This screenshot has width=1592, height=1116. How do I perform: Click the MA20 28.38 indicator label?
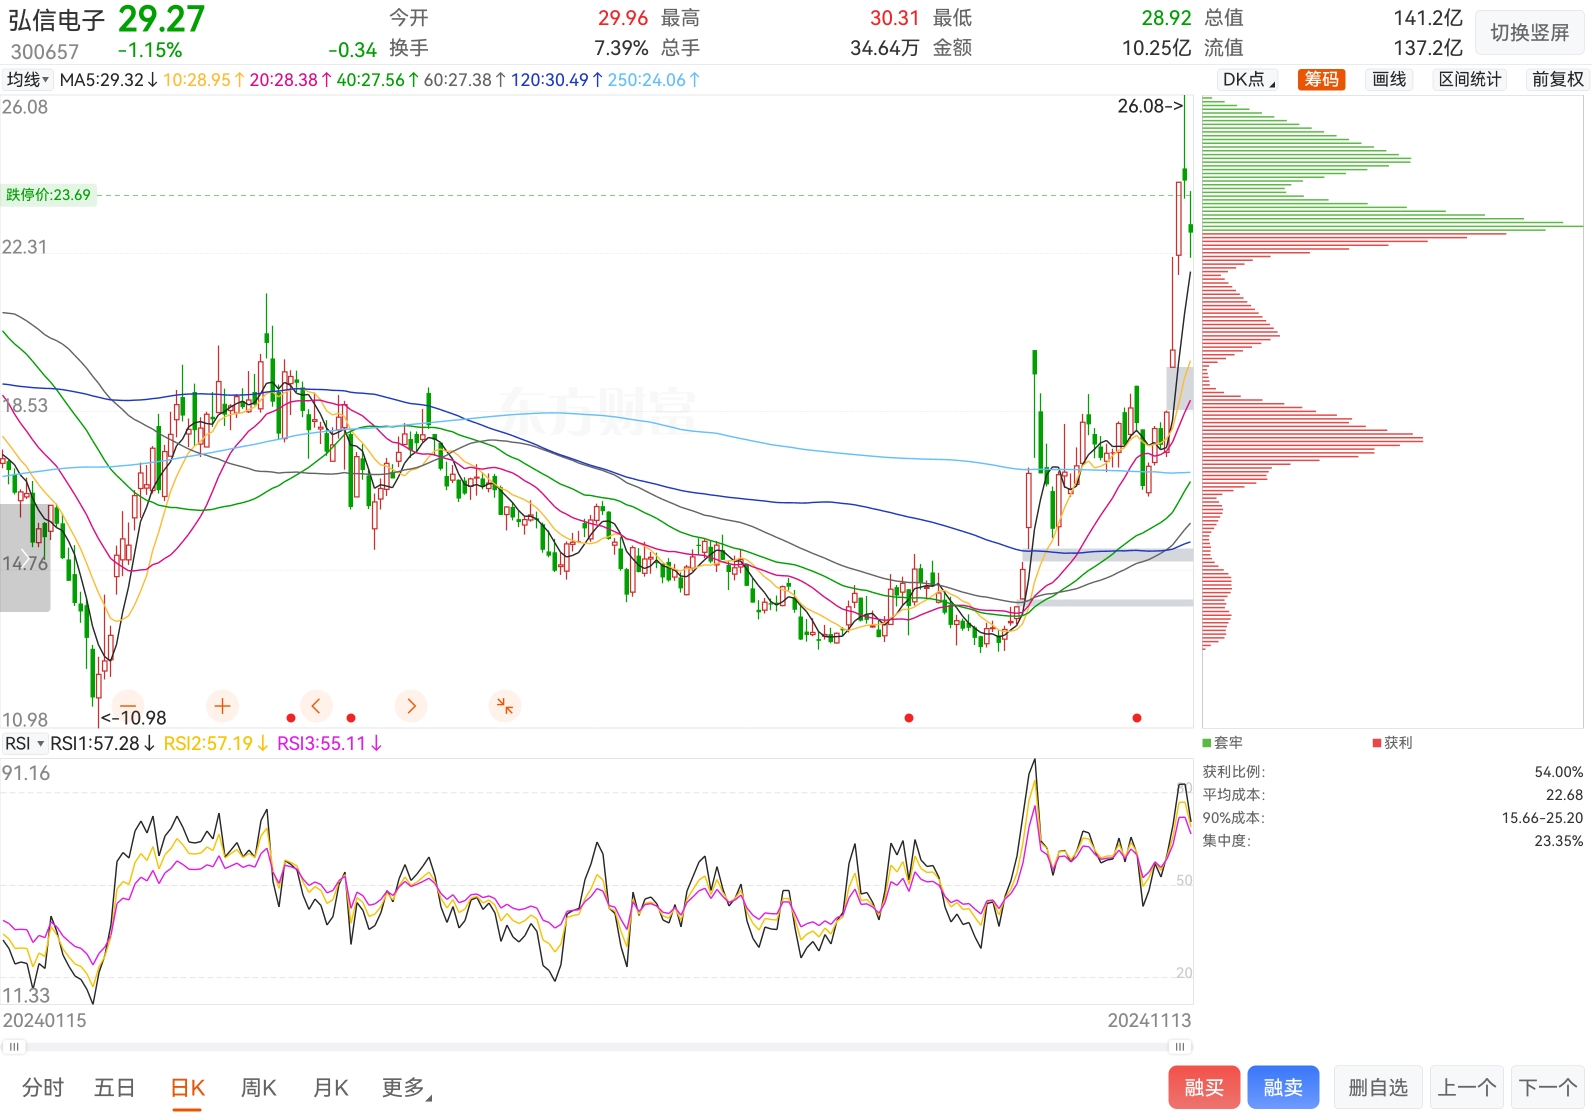click(x=290, y=79)
